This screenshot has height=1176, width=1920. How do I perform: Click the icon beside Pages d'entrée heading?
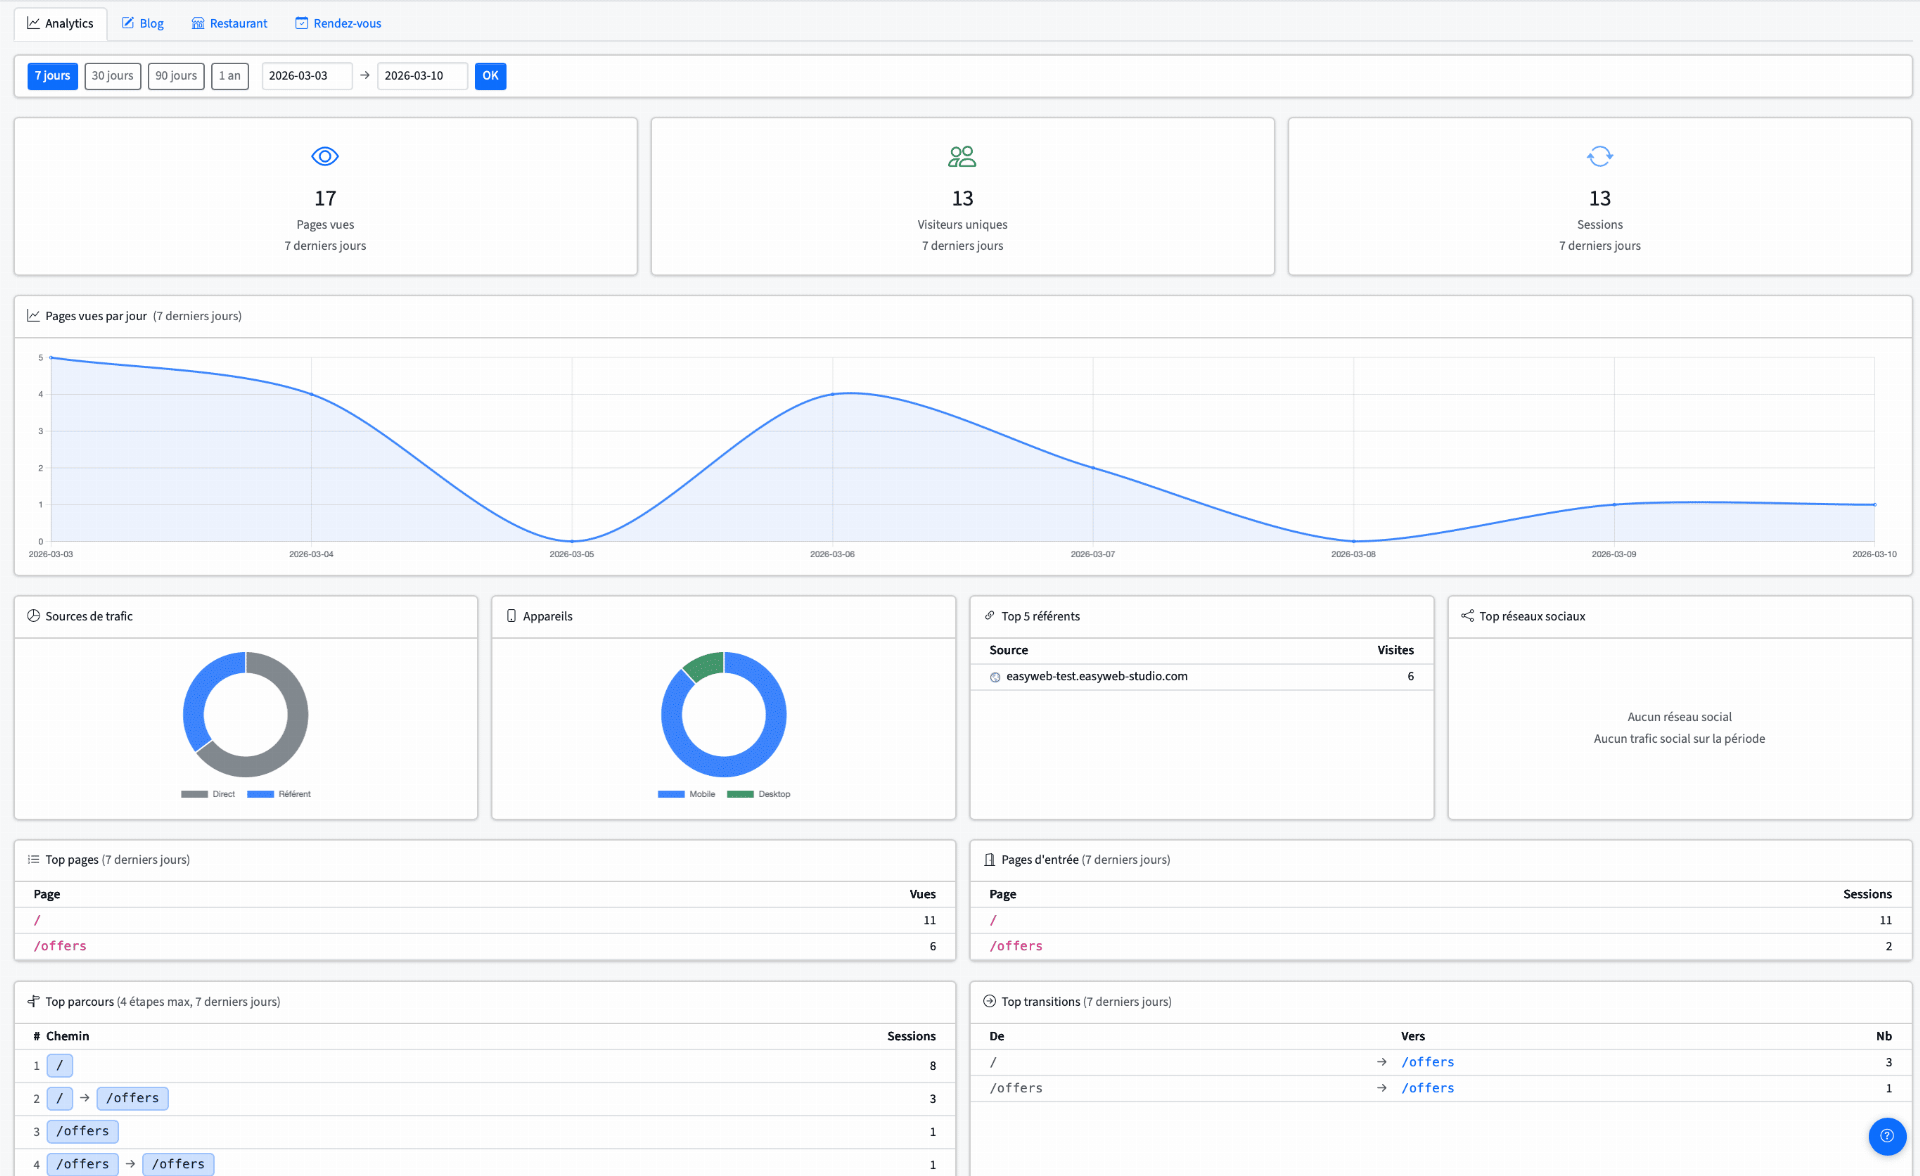[989, 859]
